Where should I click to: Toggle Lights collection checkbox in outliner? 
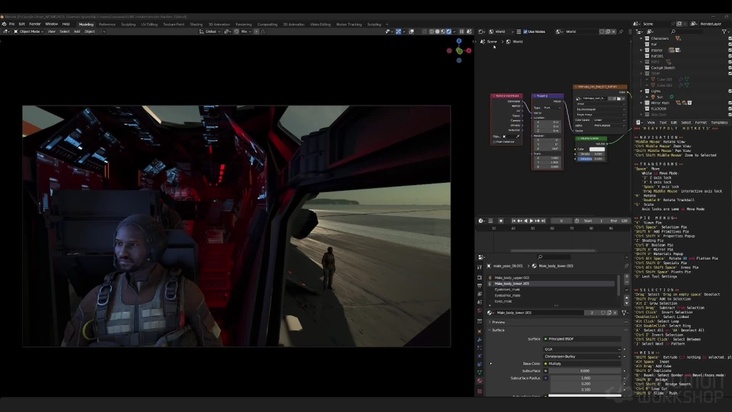click(x=730, y=91)
